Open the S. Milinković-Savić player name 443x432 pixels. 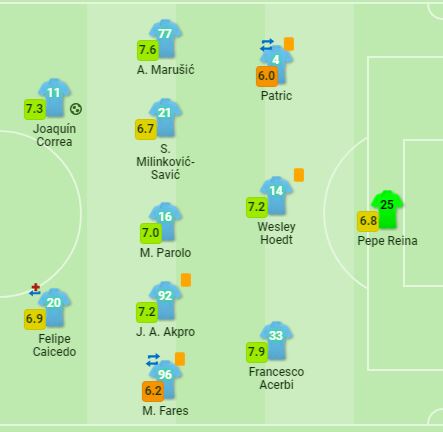(x=165, y=162)
